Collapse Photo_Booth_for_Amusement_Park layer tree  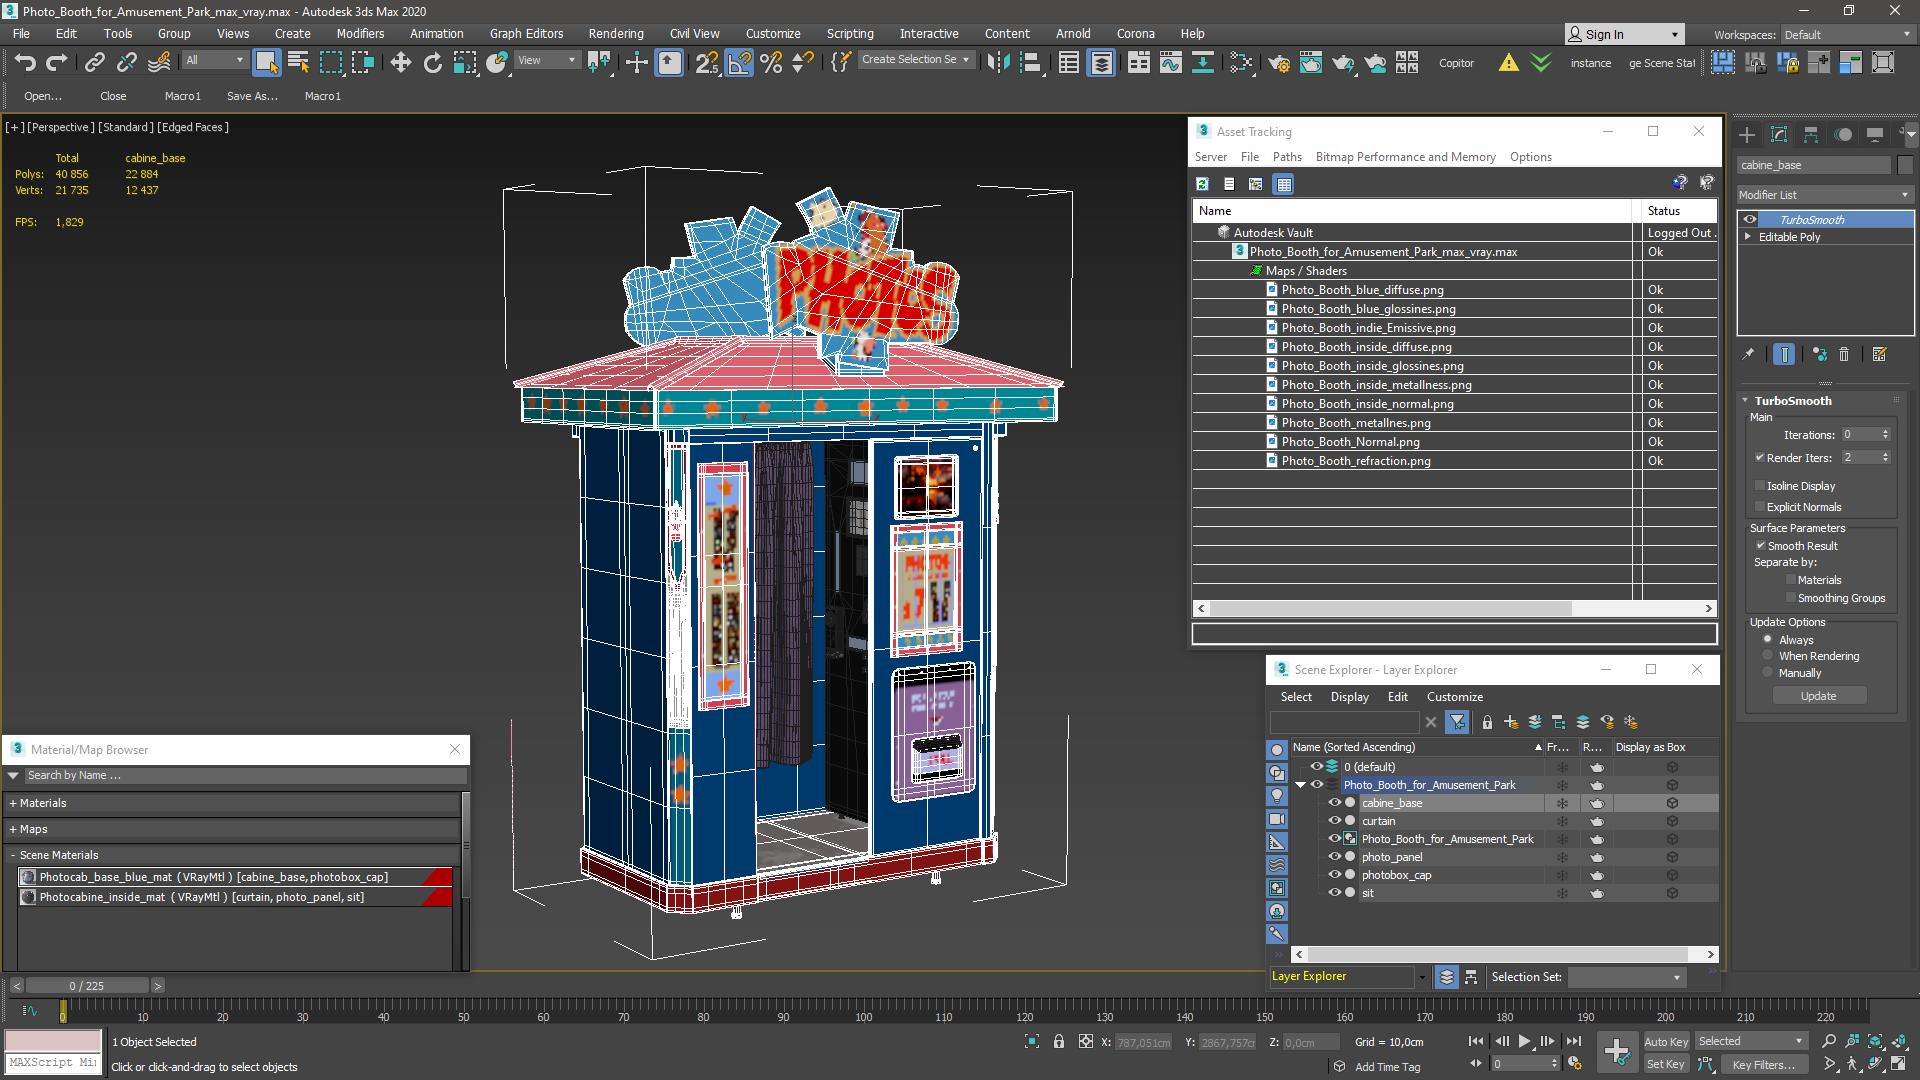[x=1300, y=785]
